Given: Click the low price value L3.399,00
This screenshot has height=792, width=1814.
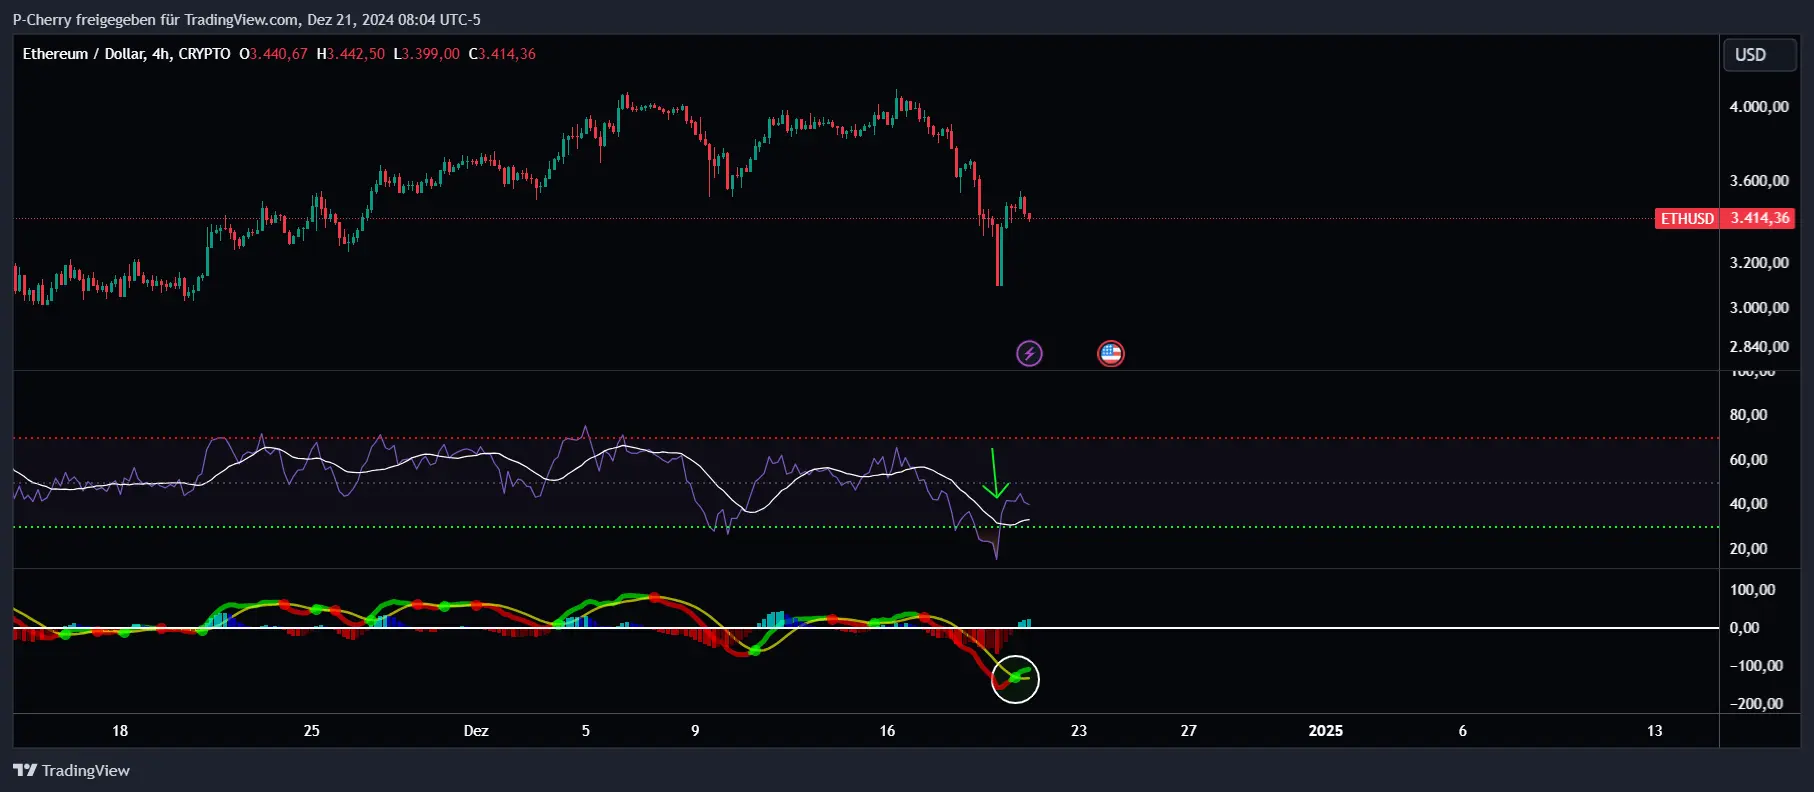Looking at the screenshot, I should coord(426,54).
